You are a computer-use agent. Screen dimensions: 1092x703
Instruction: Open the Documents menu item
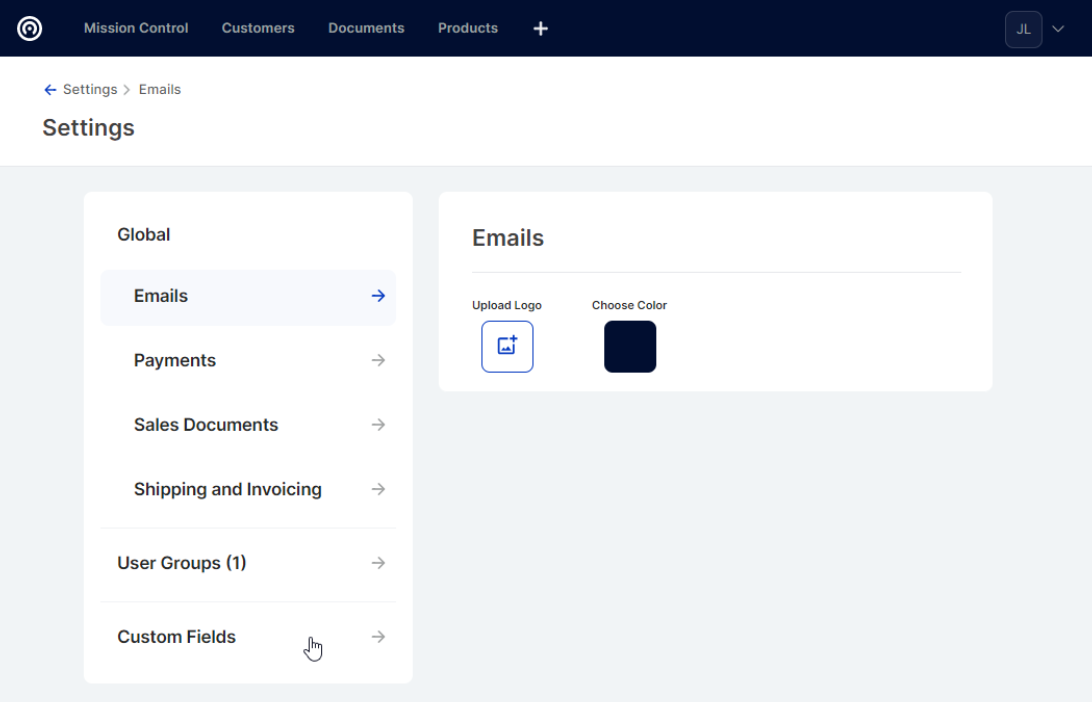click(366, 29)
